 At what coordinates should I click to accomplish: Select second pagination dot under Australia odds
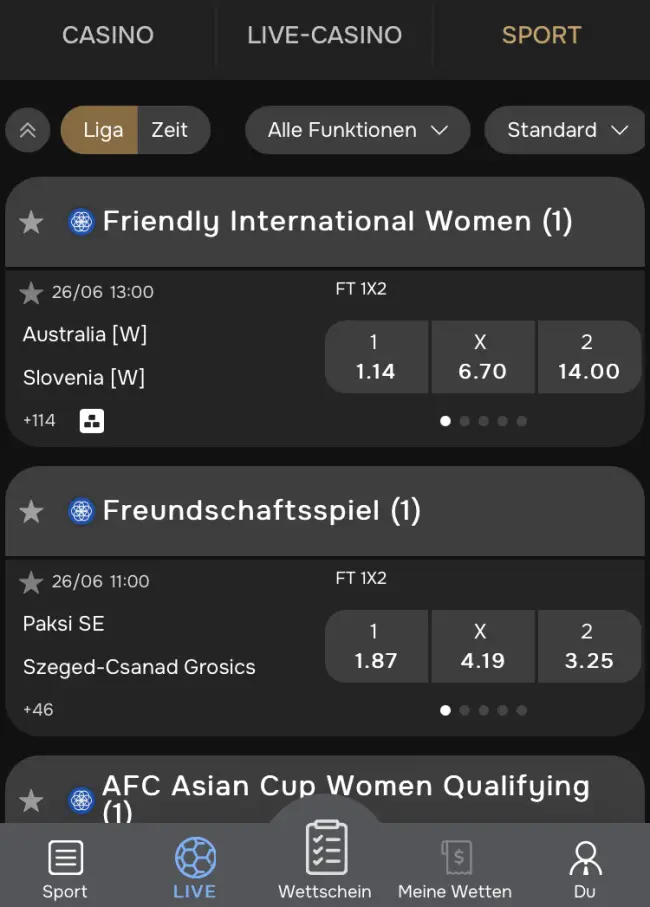click(464, 421)
